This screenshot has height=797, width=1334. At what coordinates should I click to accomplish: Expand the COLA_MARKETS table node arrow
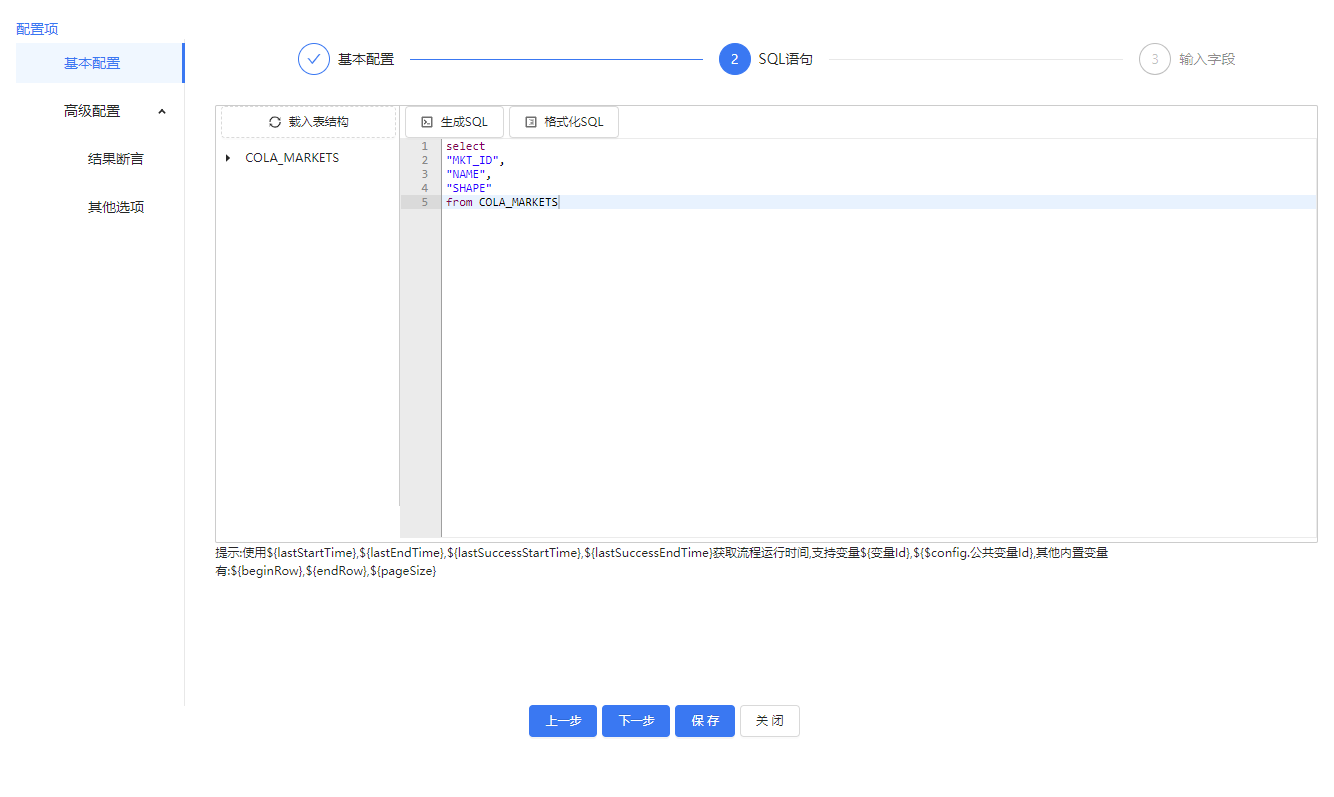coord(229,158)
